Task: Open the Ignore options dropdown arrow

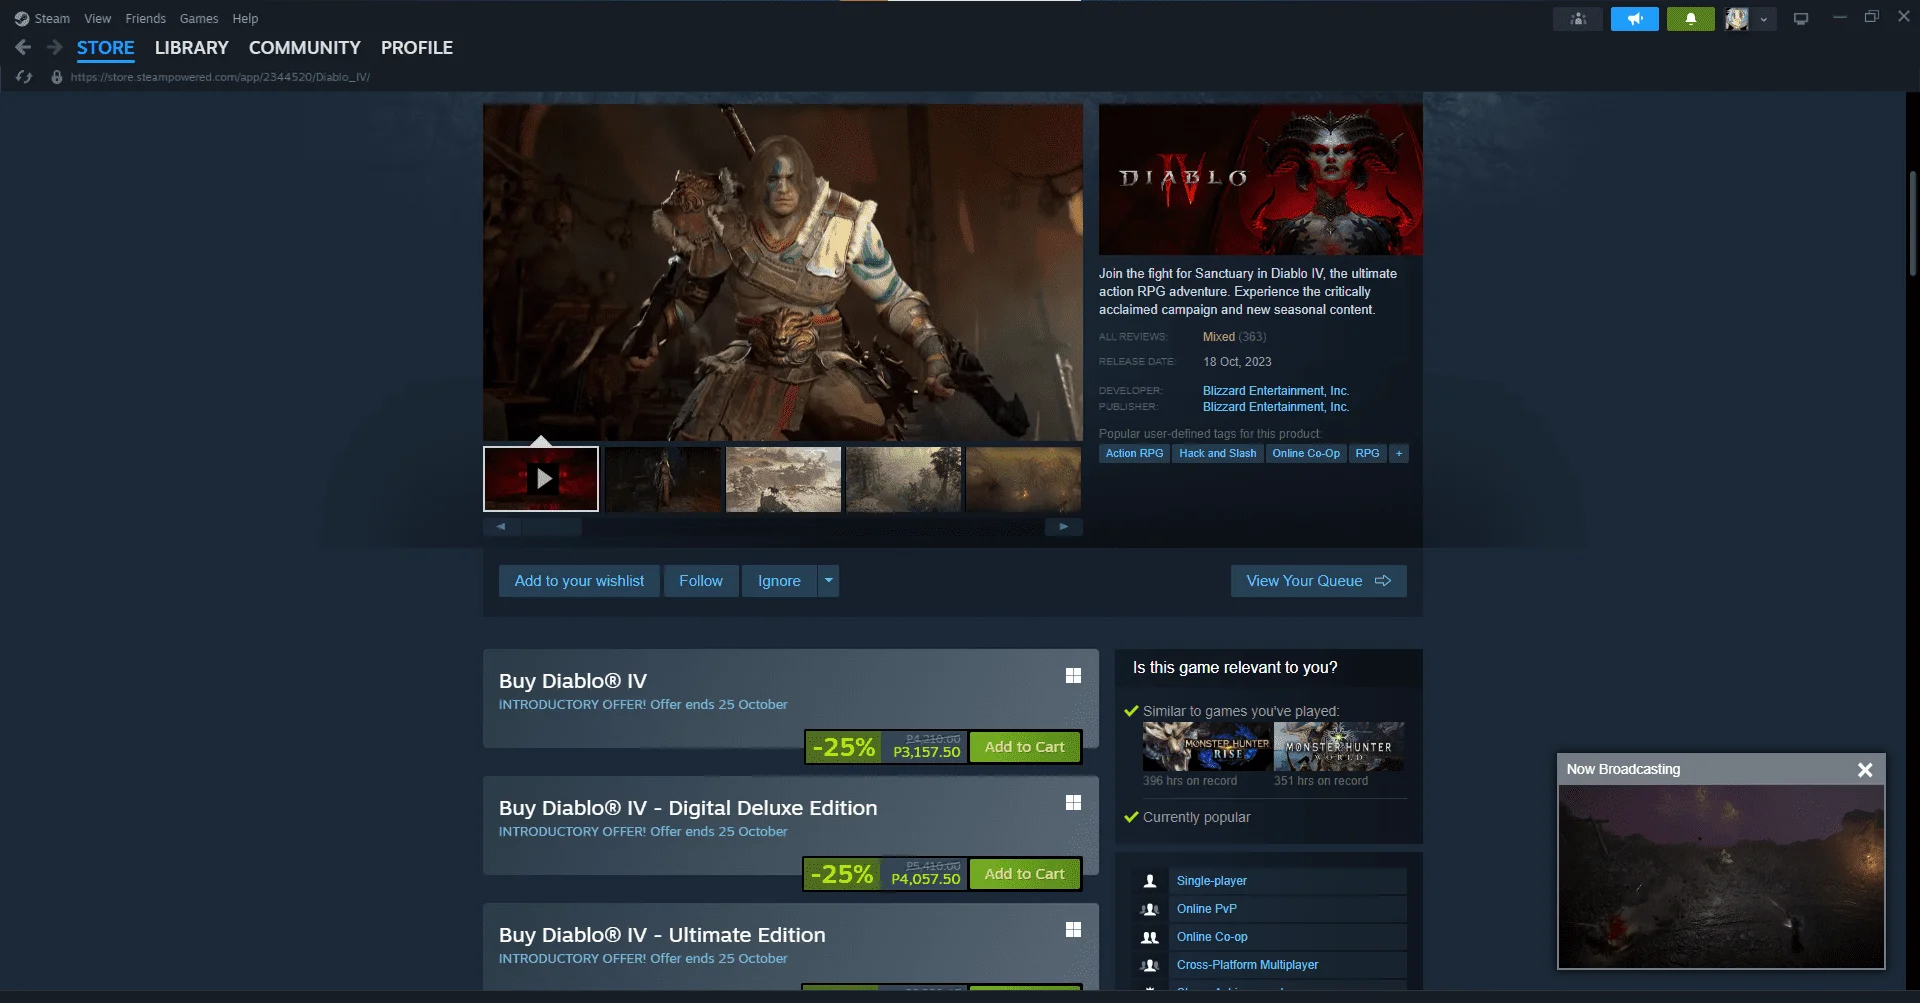Action: 828,581
